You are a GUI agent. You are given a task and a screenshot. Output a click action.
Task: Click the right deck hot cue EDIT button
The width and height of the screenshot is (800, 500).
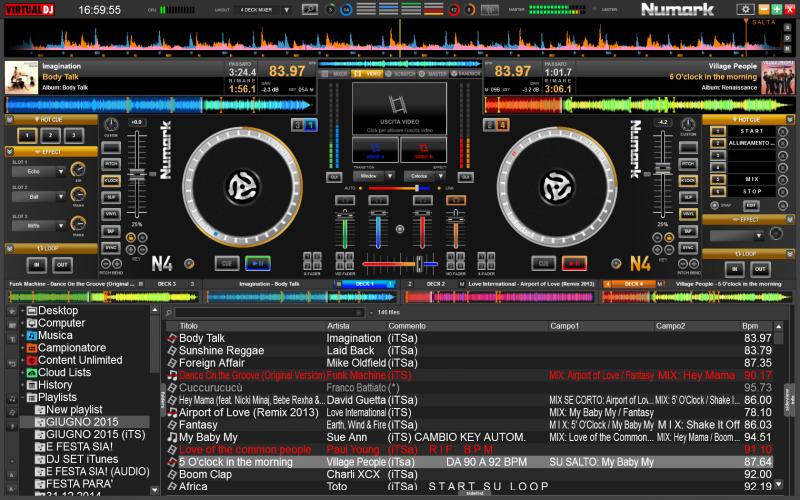click(751, 206)
